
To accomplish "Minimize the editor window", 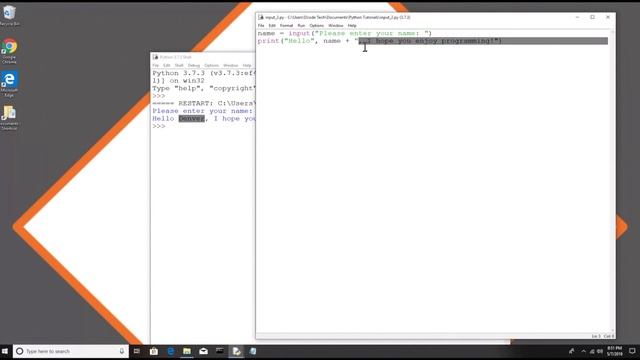I will (x=577, y=17).
